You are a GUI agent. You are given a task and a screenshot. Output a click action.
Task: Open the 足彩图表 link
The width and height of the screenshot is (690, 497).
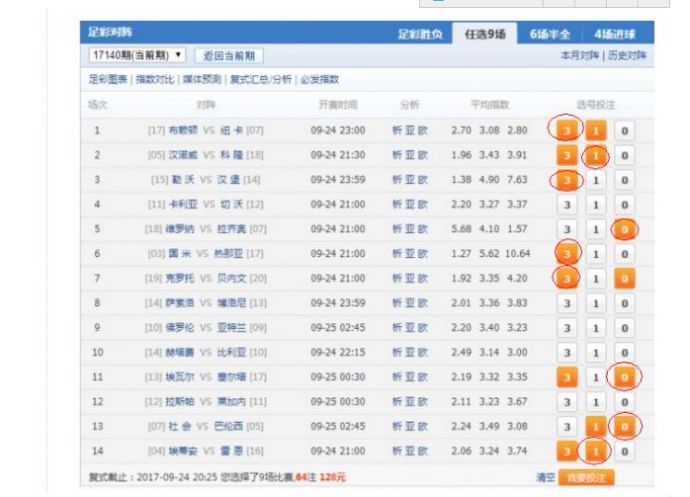(108, 79)
